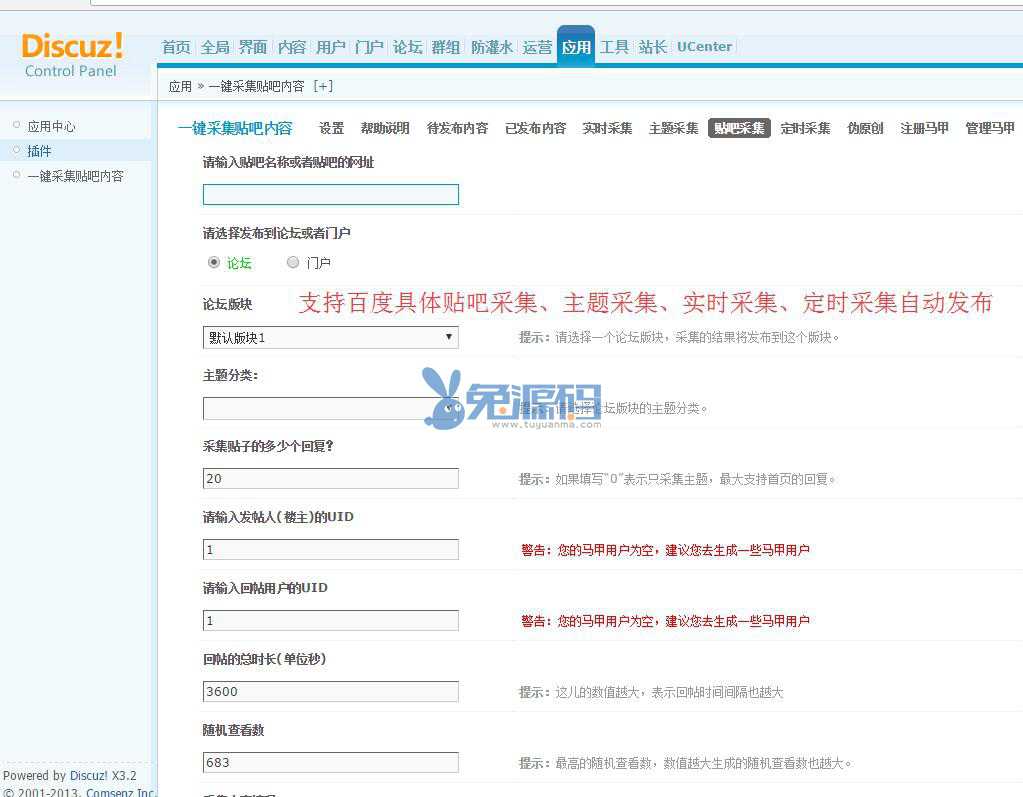The width and height of the screenshot is (1023, 797).
Task: Select 插件 in the left sidebar
Action: 39,151
